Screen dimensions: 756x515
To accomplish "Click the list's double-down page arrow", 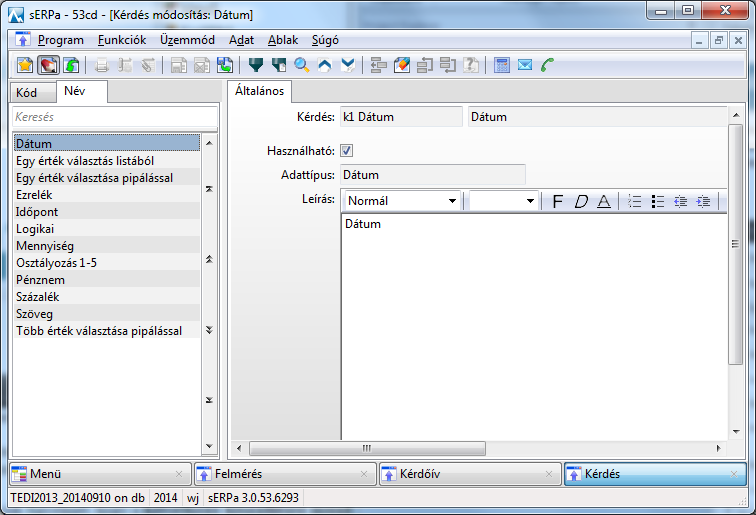I will tap(209, 330).
